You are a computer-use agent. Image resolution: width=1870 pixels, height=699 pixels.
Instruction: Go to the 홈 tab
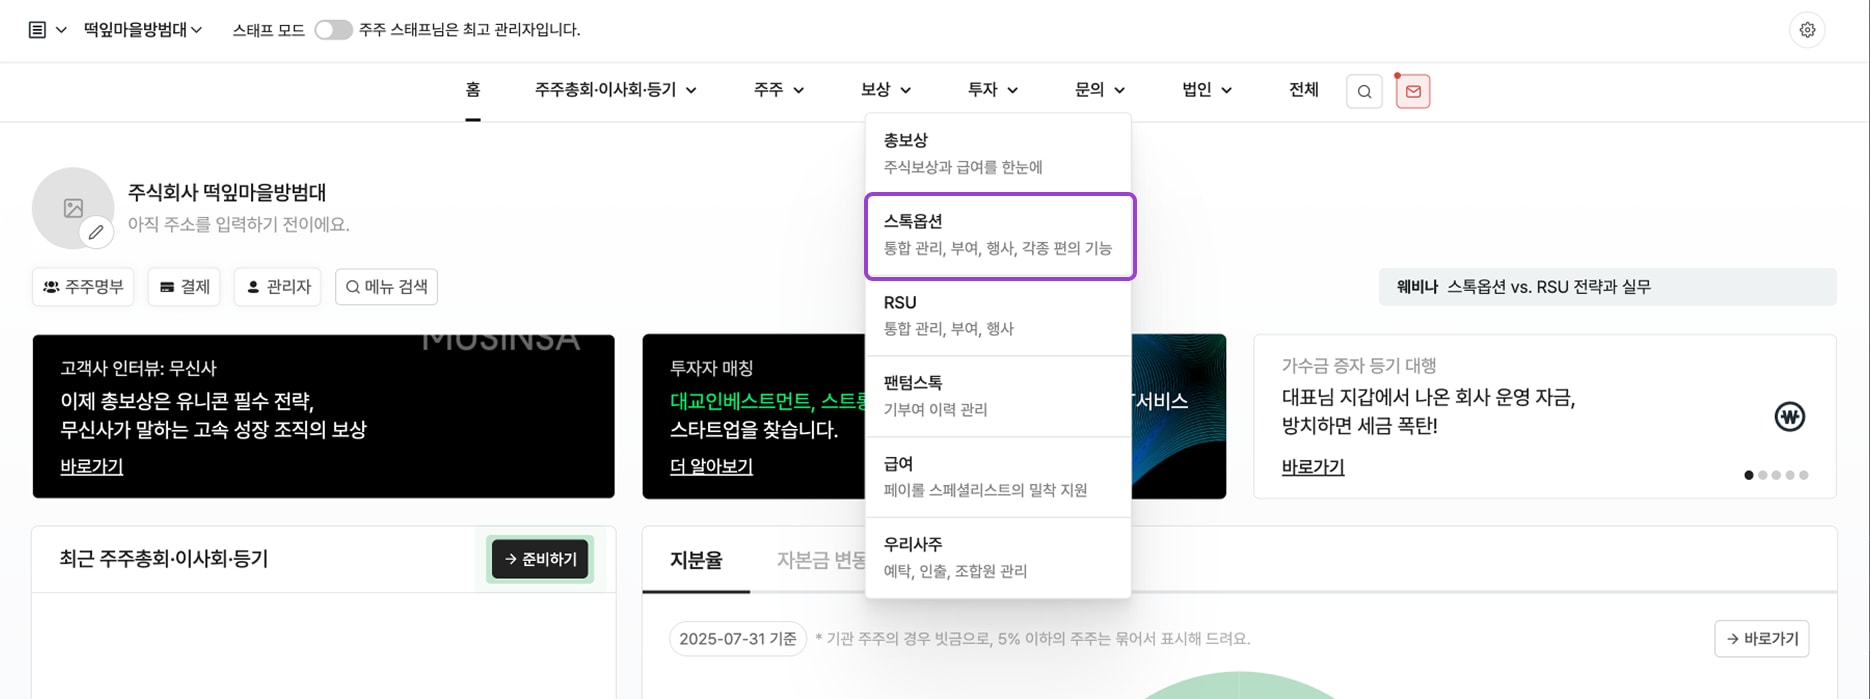click(473, 90)
